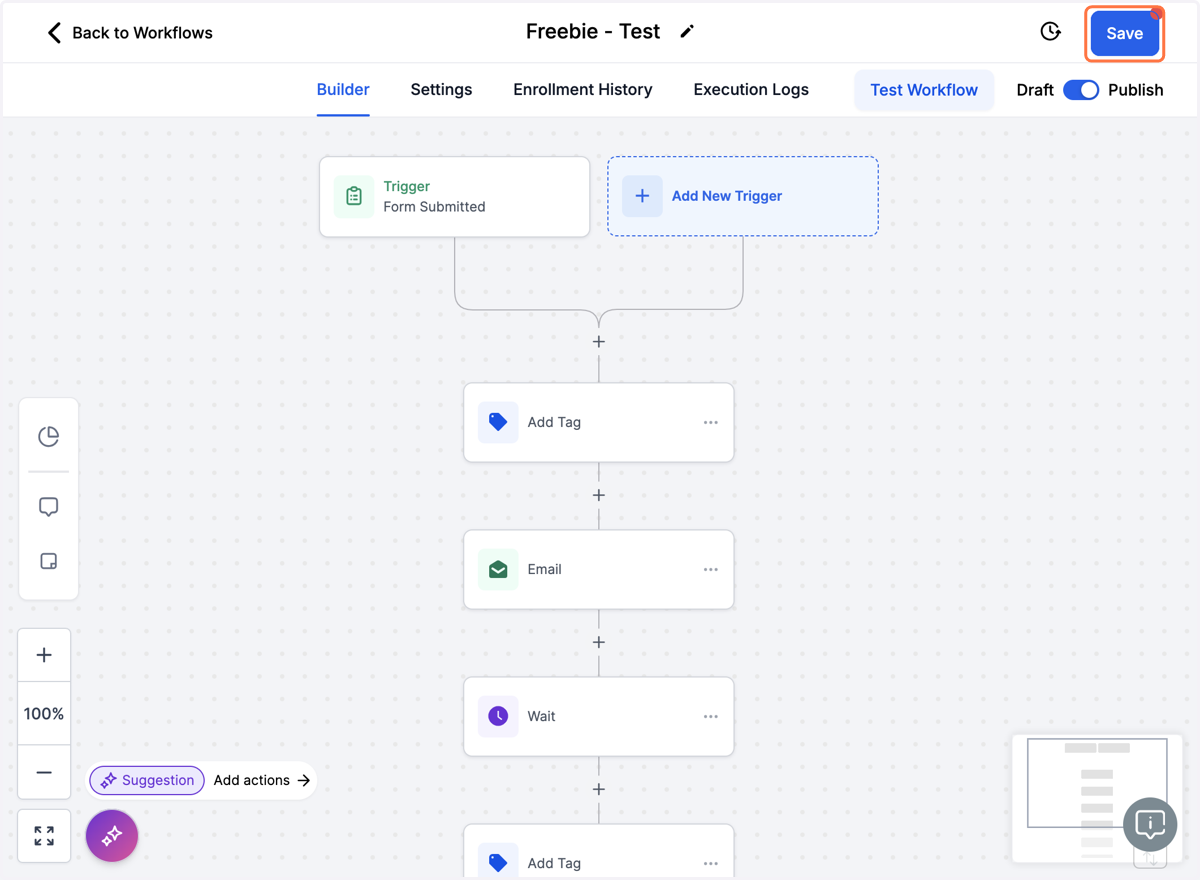
Task: Open the stats pie chart icon
Action: 48,436
